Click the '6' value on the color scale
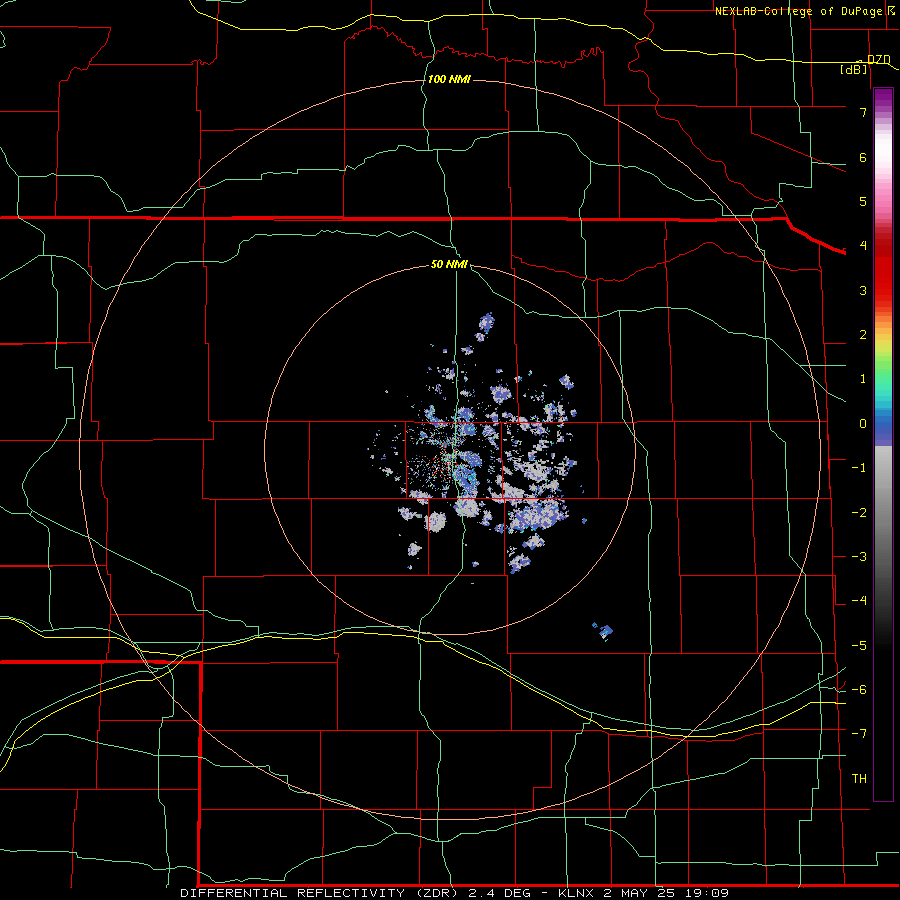Viewport: 900px width, 900px height. coord(863,157)
